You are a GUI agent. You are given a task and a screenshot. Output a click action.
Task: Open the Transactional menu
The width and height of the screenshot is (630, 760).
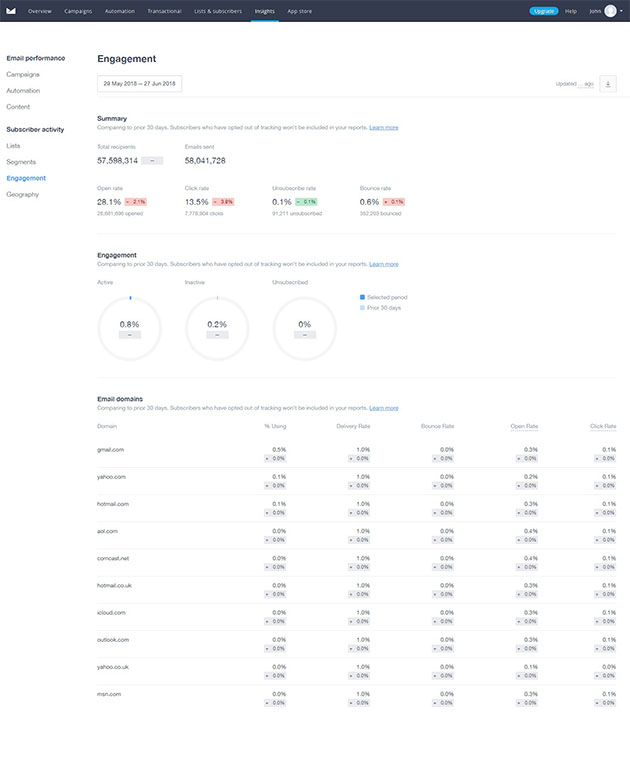pyautogui.click(x=164, y=11)
